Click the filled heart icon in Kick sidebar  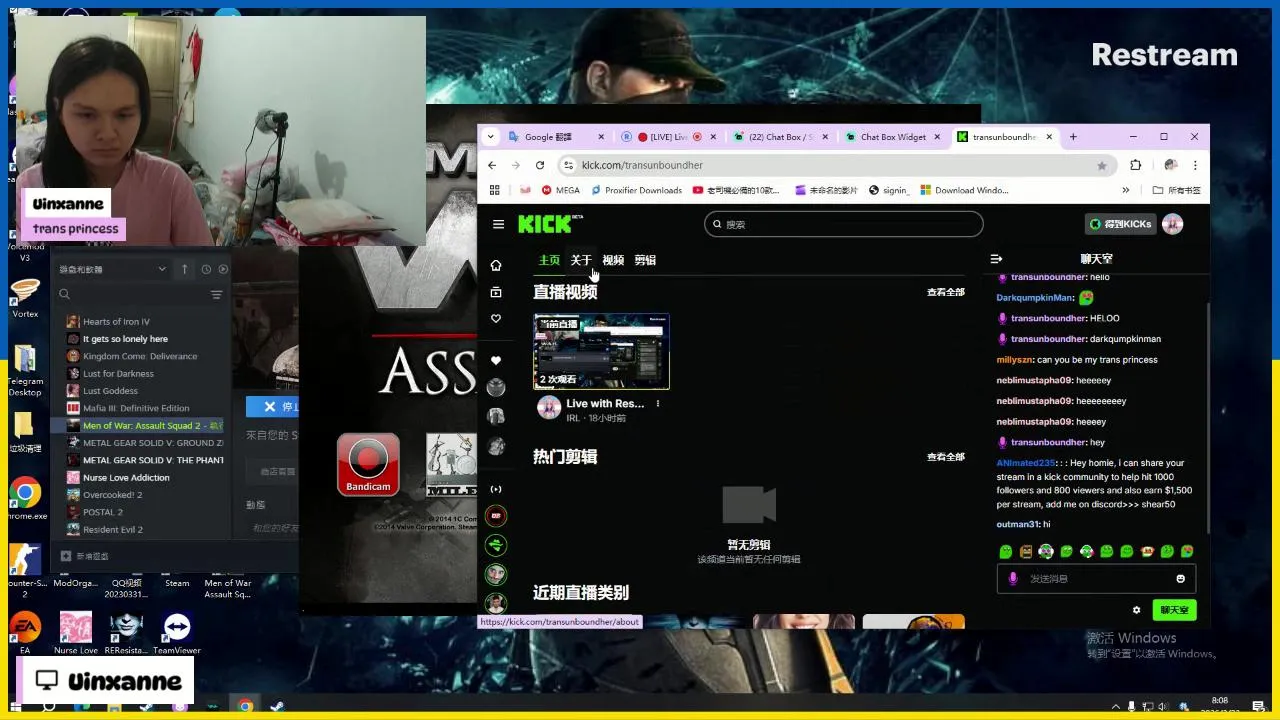point(495,361)
